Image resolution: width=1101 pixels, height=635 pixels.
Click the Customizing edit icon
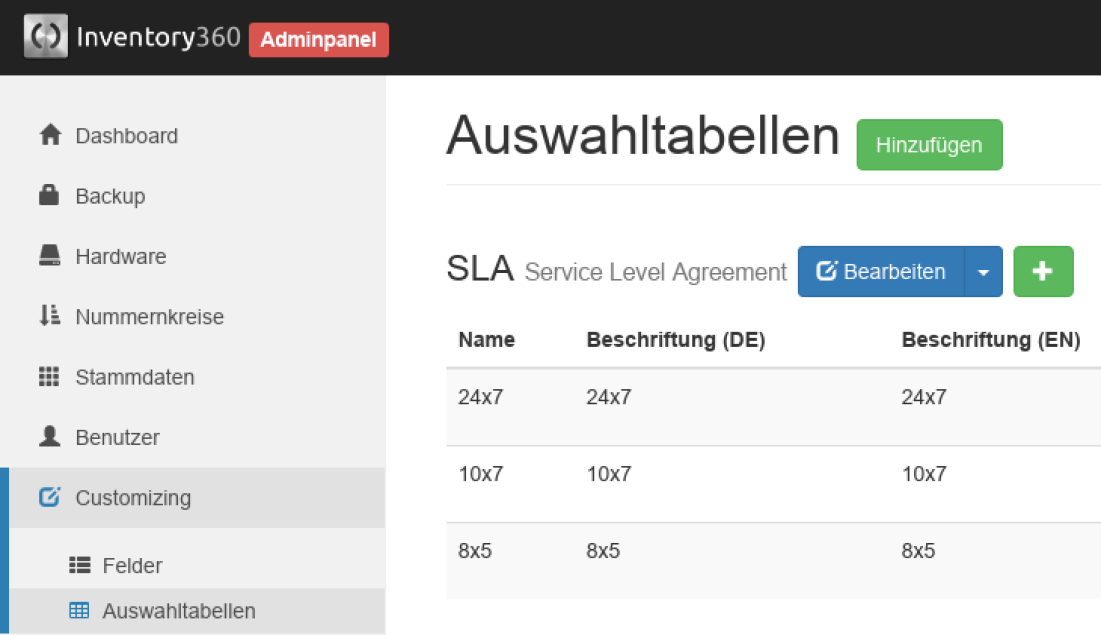point(49,497)
